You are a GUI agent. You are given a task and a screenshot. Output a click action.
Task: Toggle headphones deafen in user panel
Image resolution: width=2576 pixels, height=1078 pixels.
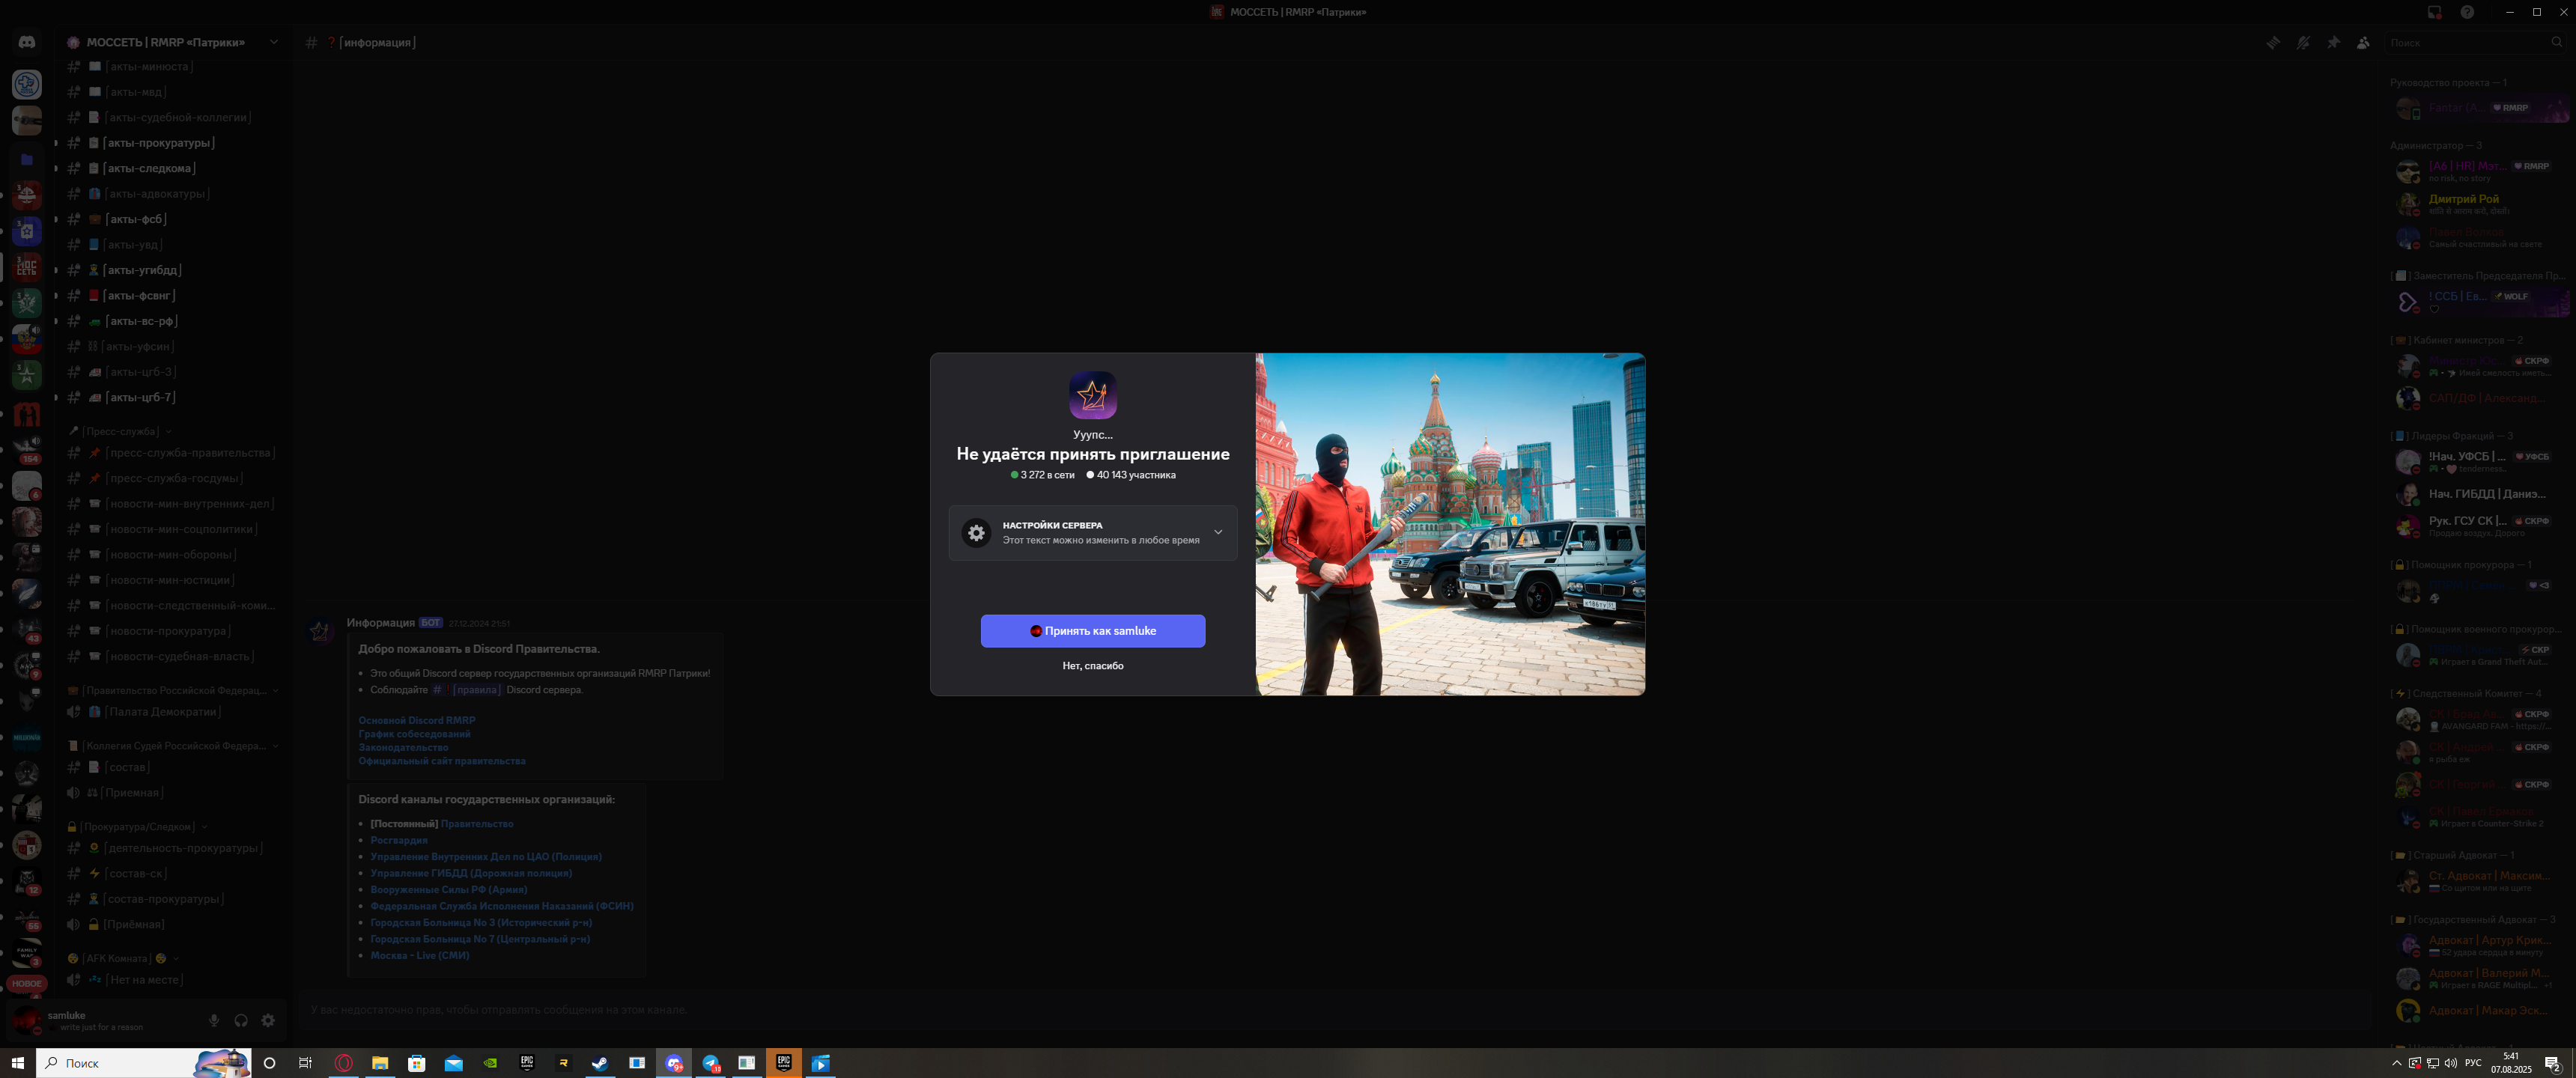pyautogui.click(x=241, y=1020)
